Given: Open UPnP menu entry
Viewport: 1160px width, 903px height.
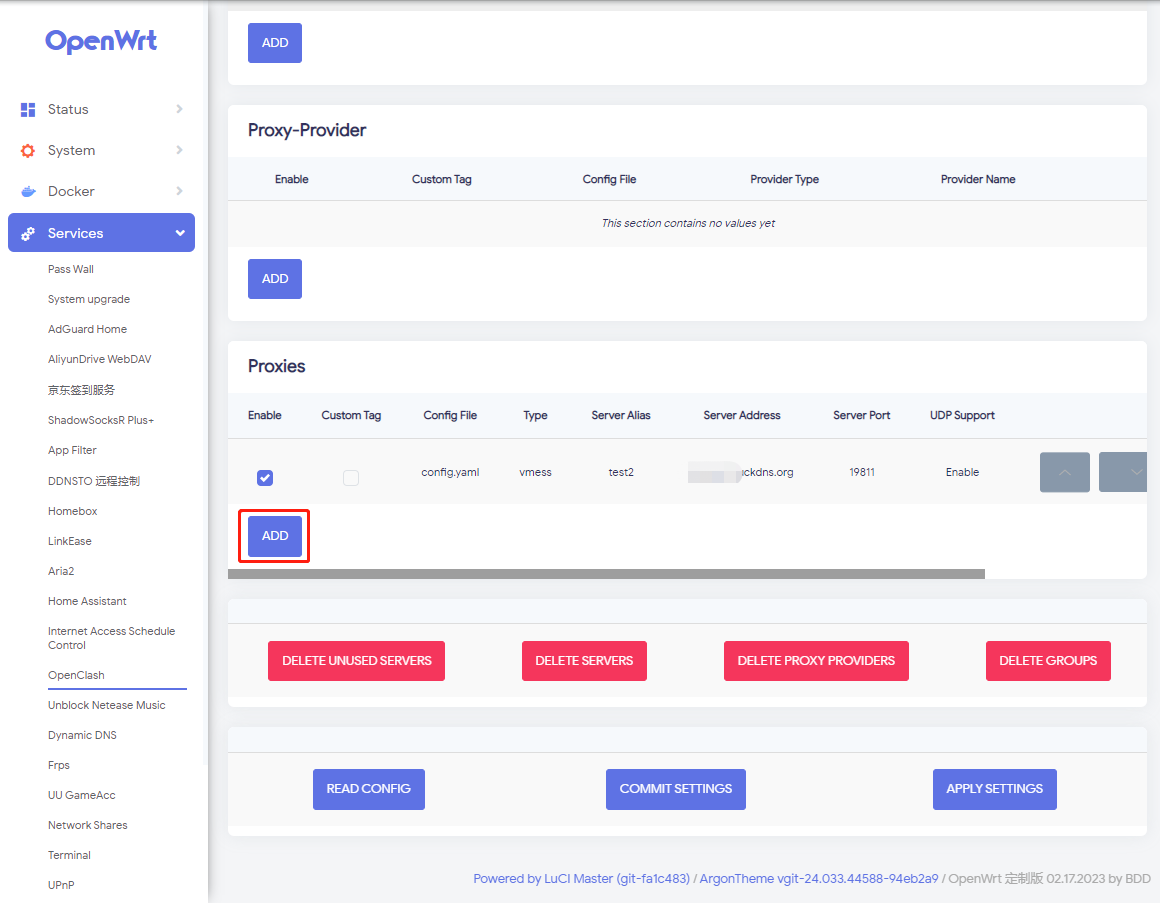Looking at the screenshot, I should click(x=61, y=885).
